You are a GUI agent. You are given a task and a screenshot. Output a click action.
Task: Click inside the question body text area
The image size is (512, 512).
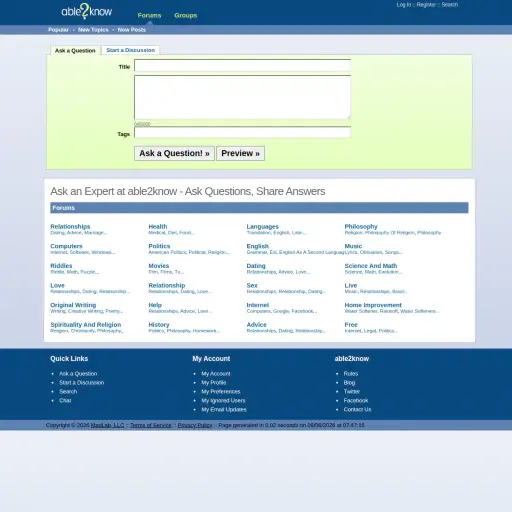click(x=242, y=97)
